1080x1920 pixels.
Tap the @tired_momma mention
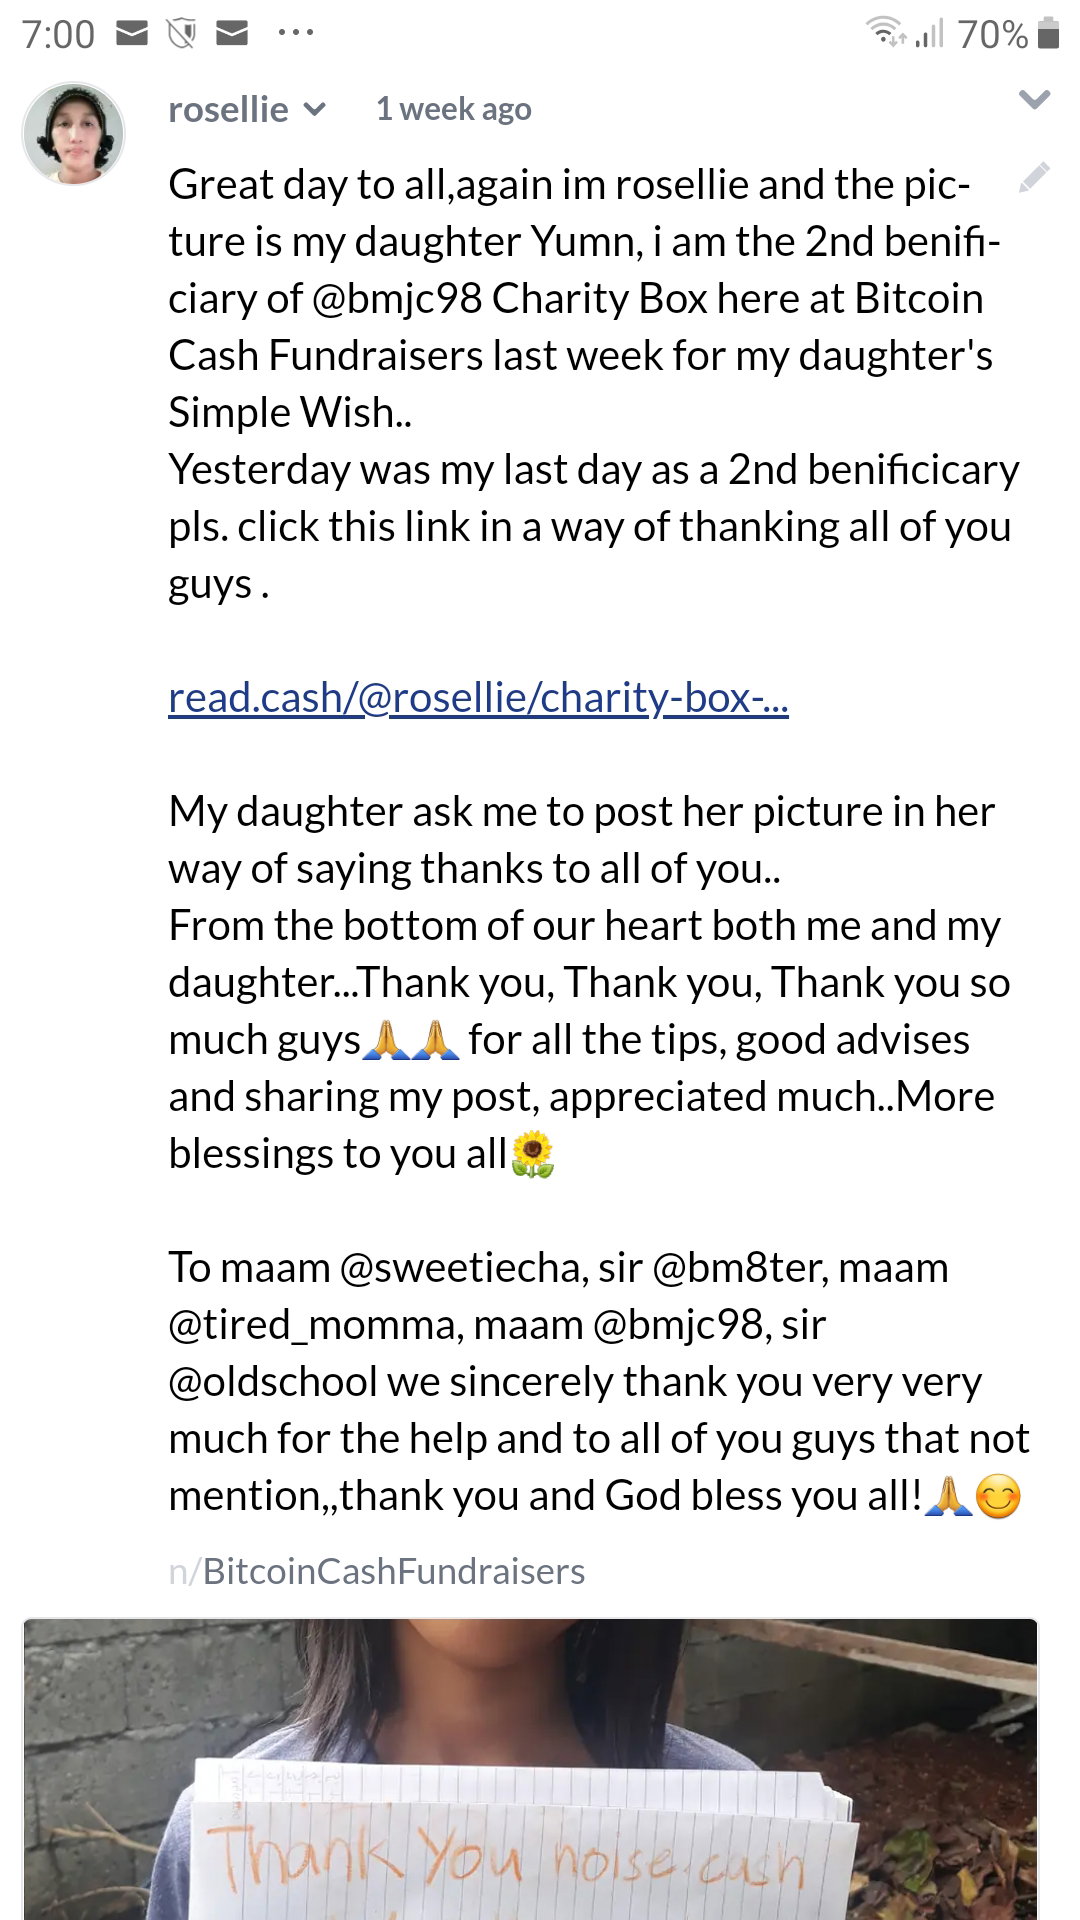(x=314, y=1325)
